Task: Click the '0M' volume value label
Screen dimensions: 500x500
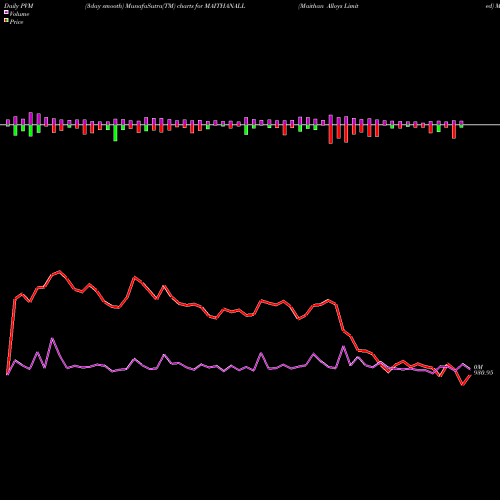Action: tap(478, 367)
